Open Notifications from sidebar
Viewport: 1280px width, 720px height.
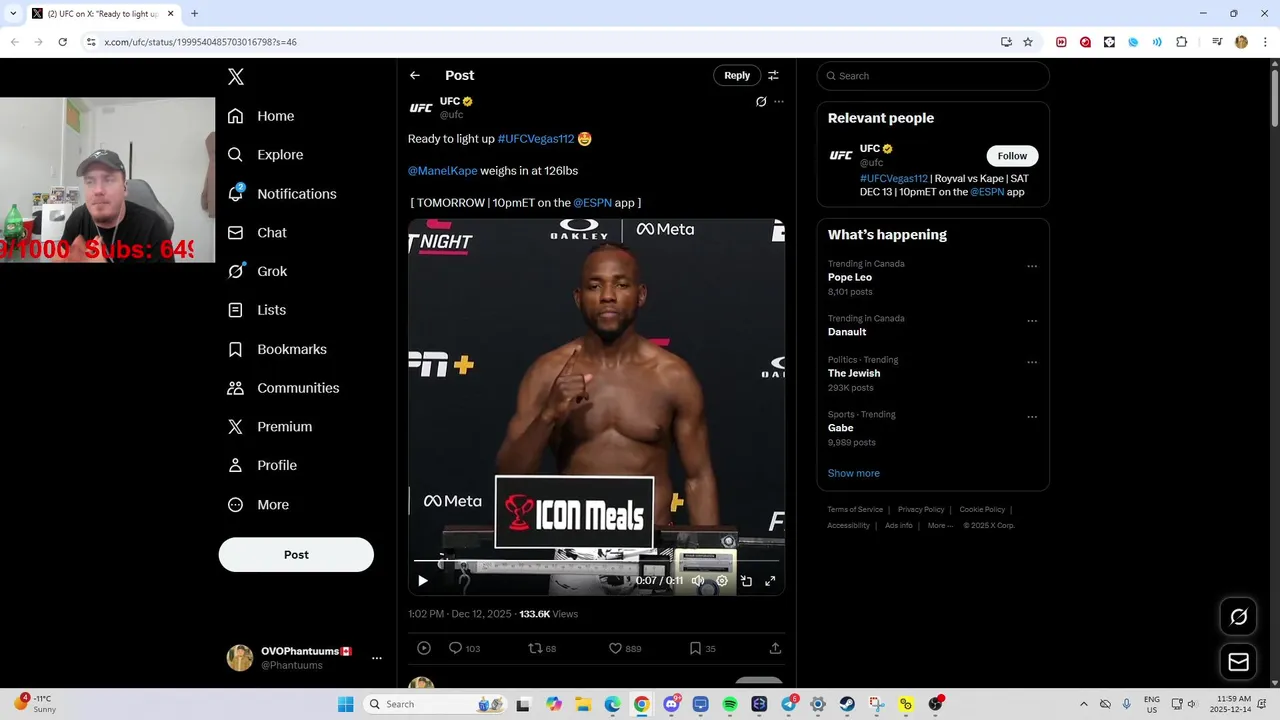(282, 194)
